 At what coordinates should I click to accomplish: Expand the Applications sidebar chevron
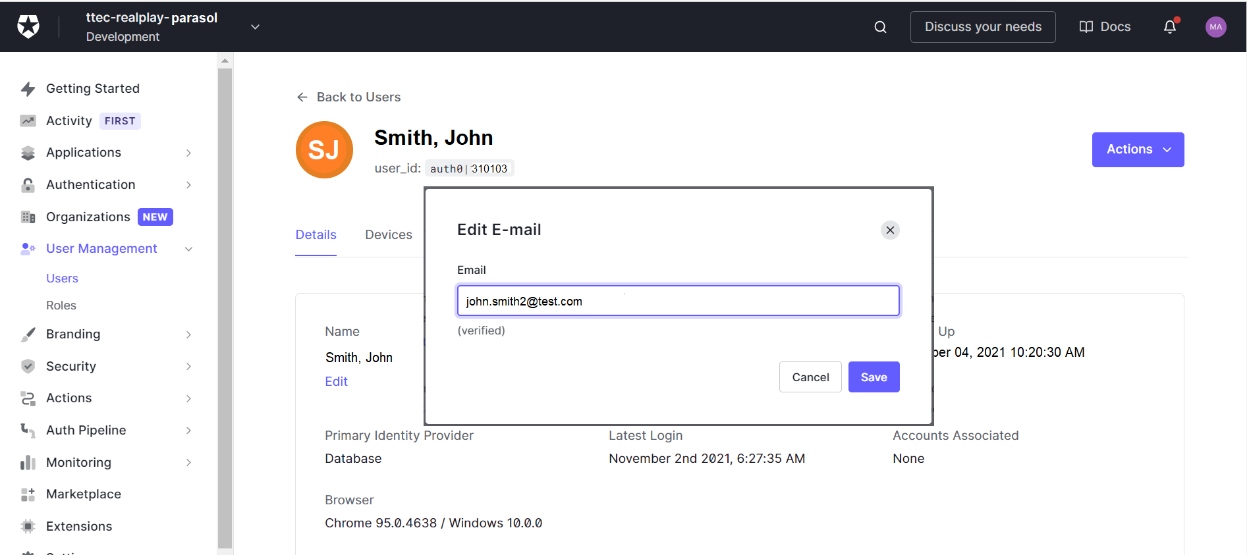(x=189, y=153)
